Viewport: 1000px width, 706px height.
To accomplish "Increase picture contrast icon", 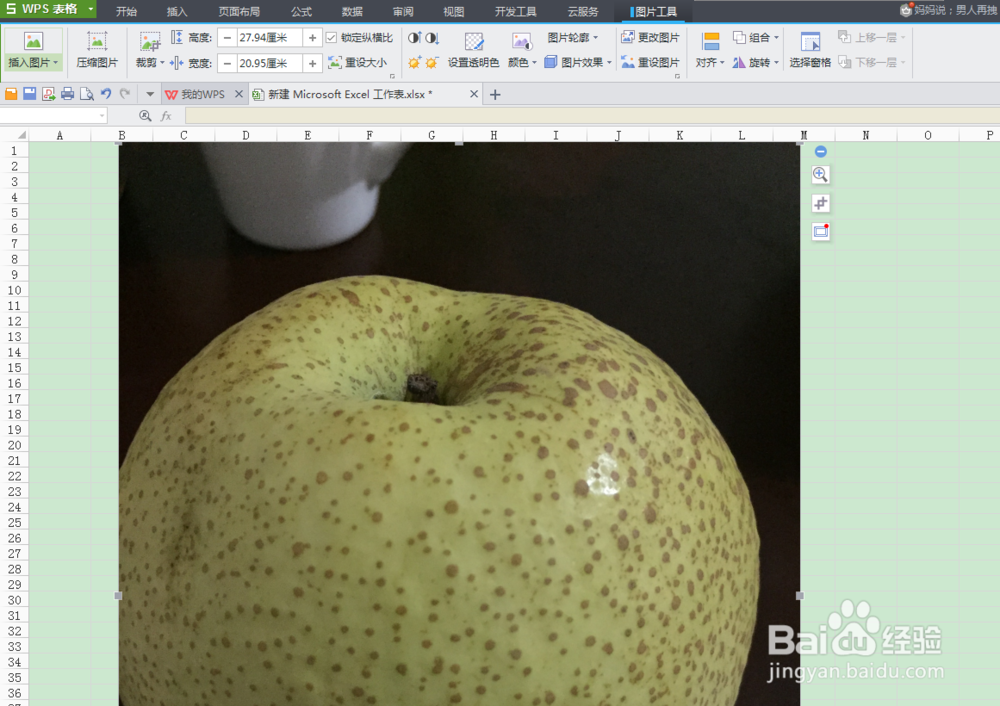I will [415, 38].
